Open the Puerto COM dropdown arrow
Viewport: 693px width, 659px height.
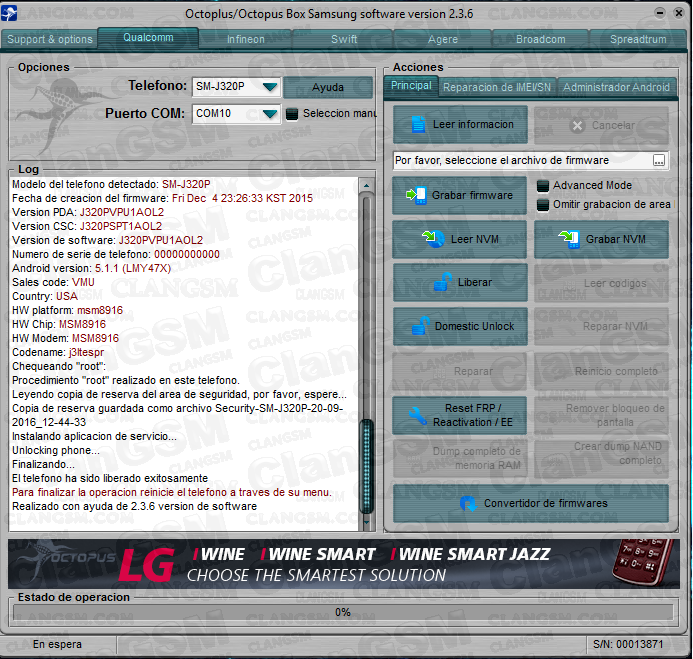(270, 114)
